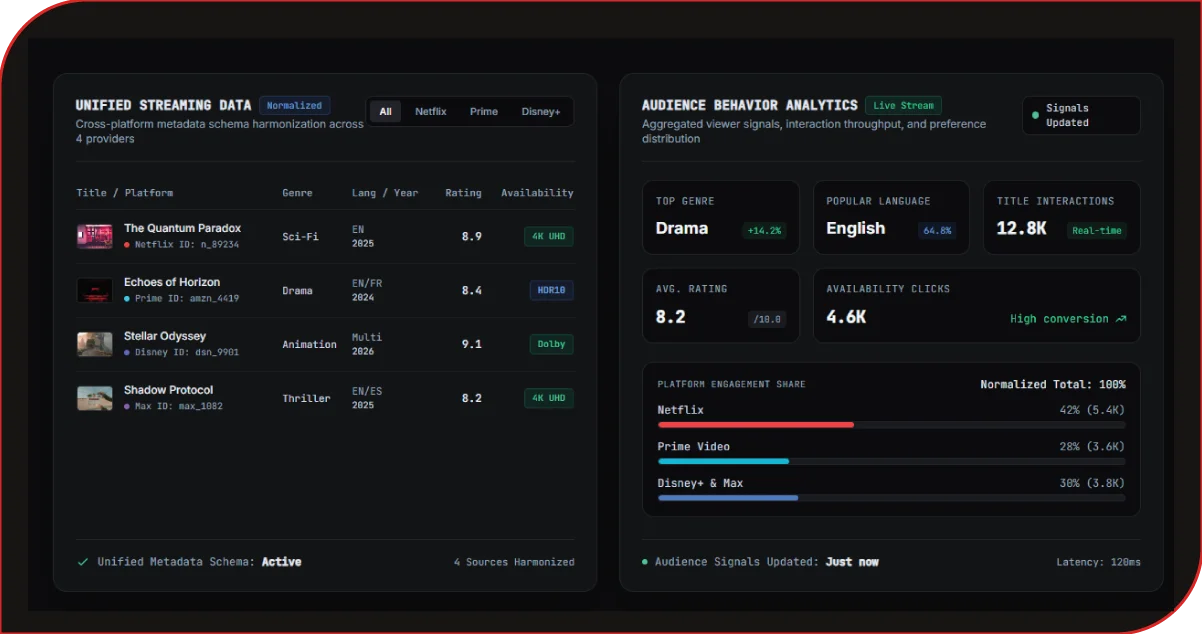Click the Popular Language English card
The width and height of the screenshot is (1202, 634).
pos(891,217)
